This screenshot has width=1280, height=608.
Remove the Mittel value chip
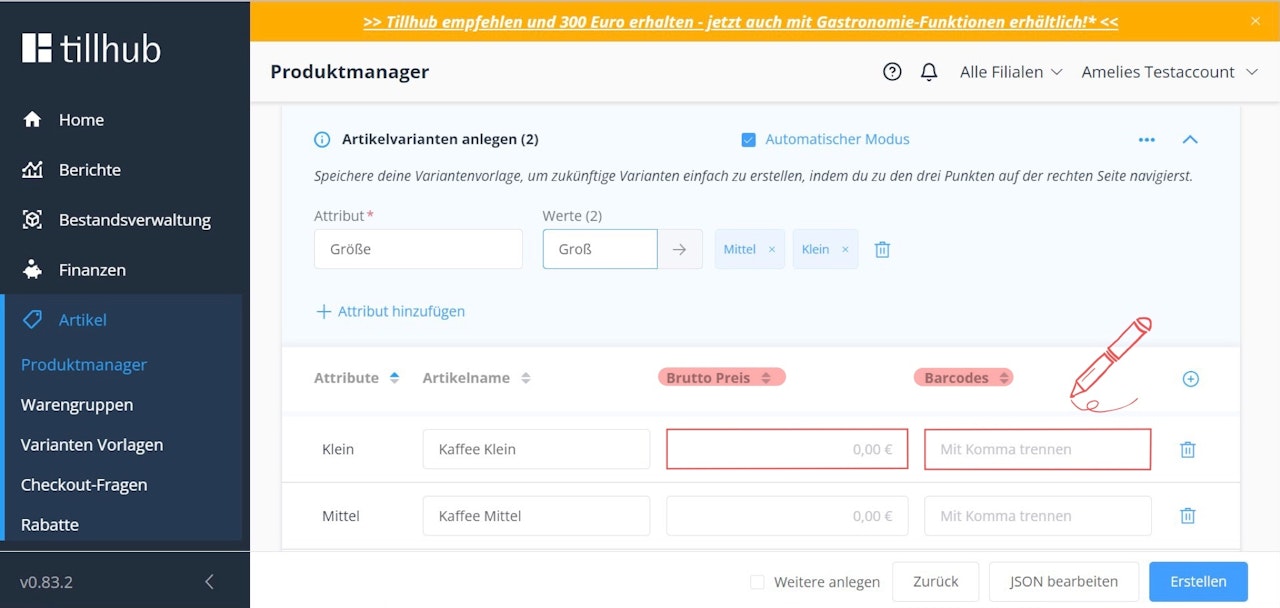pyautogui.click(x=770, y=248)
